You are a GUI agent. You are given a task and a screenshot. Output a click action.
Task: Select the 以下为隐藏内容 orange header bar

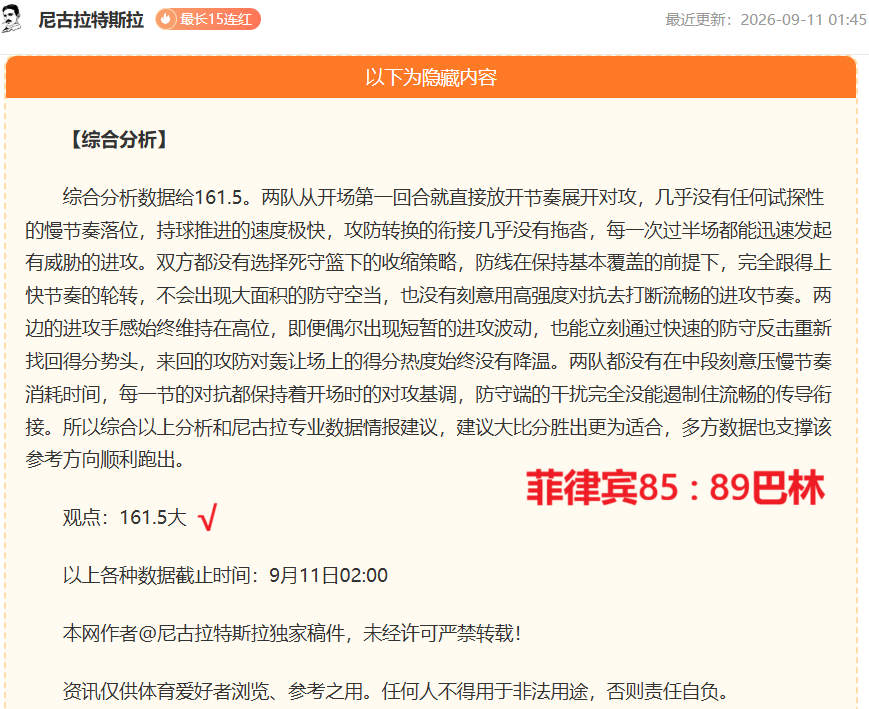pos(431,77)
